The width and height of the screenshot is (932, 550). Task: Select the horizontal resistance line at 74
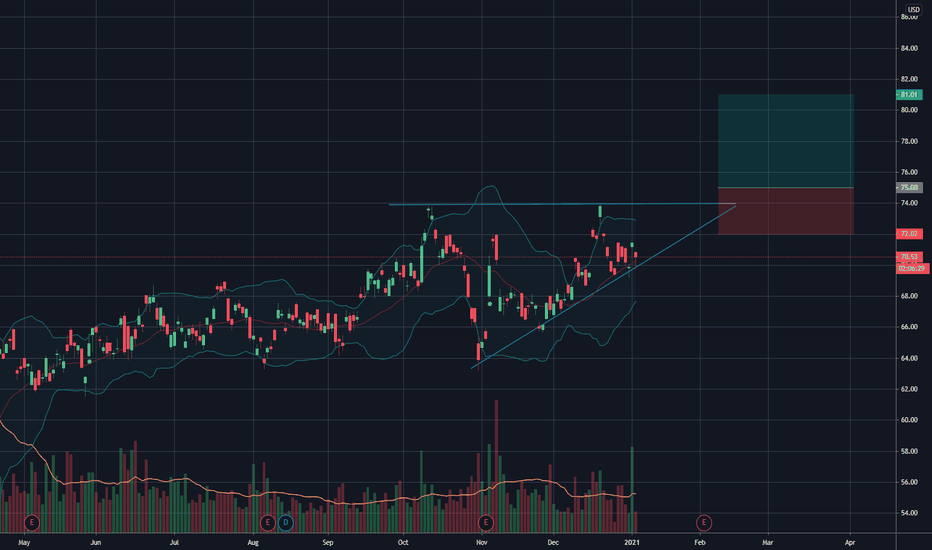[x=562, y=205]
